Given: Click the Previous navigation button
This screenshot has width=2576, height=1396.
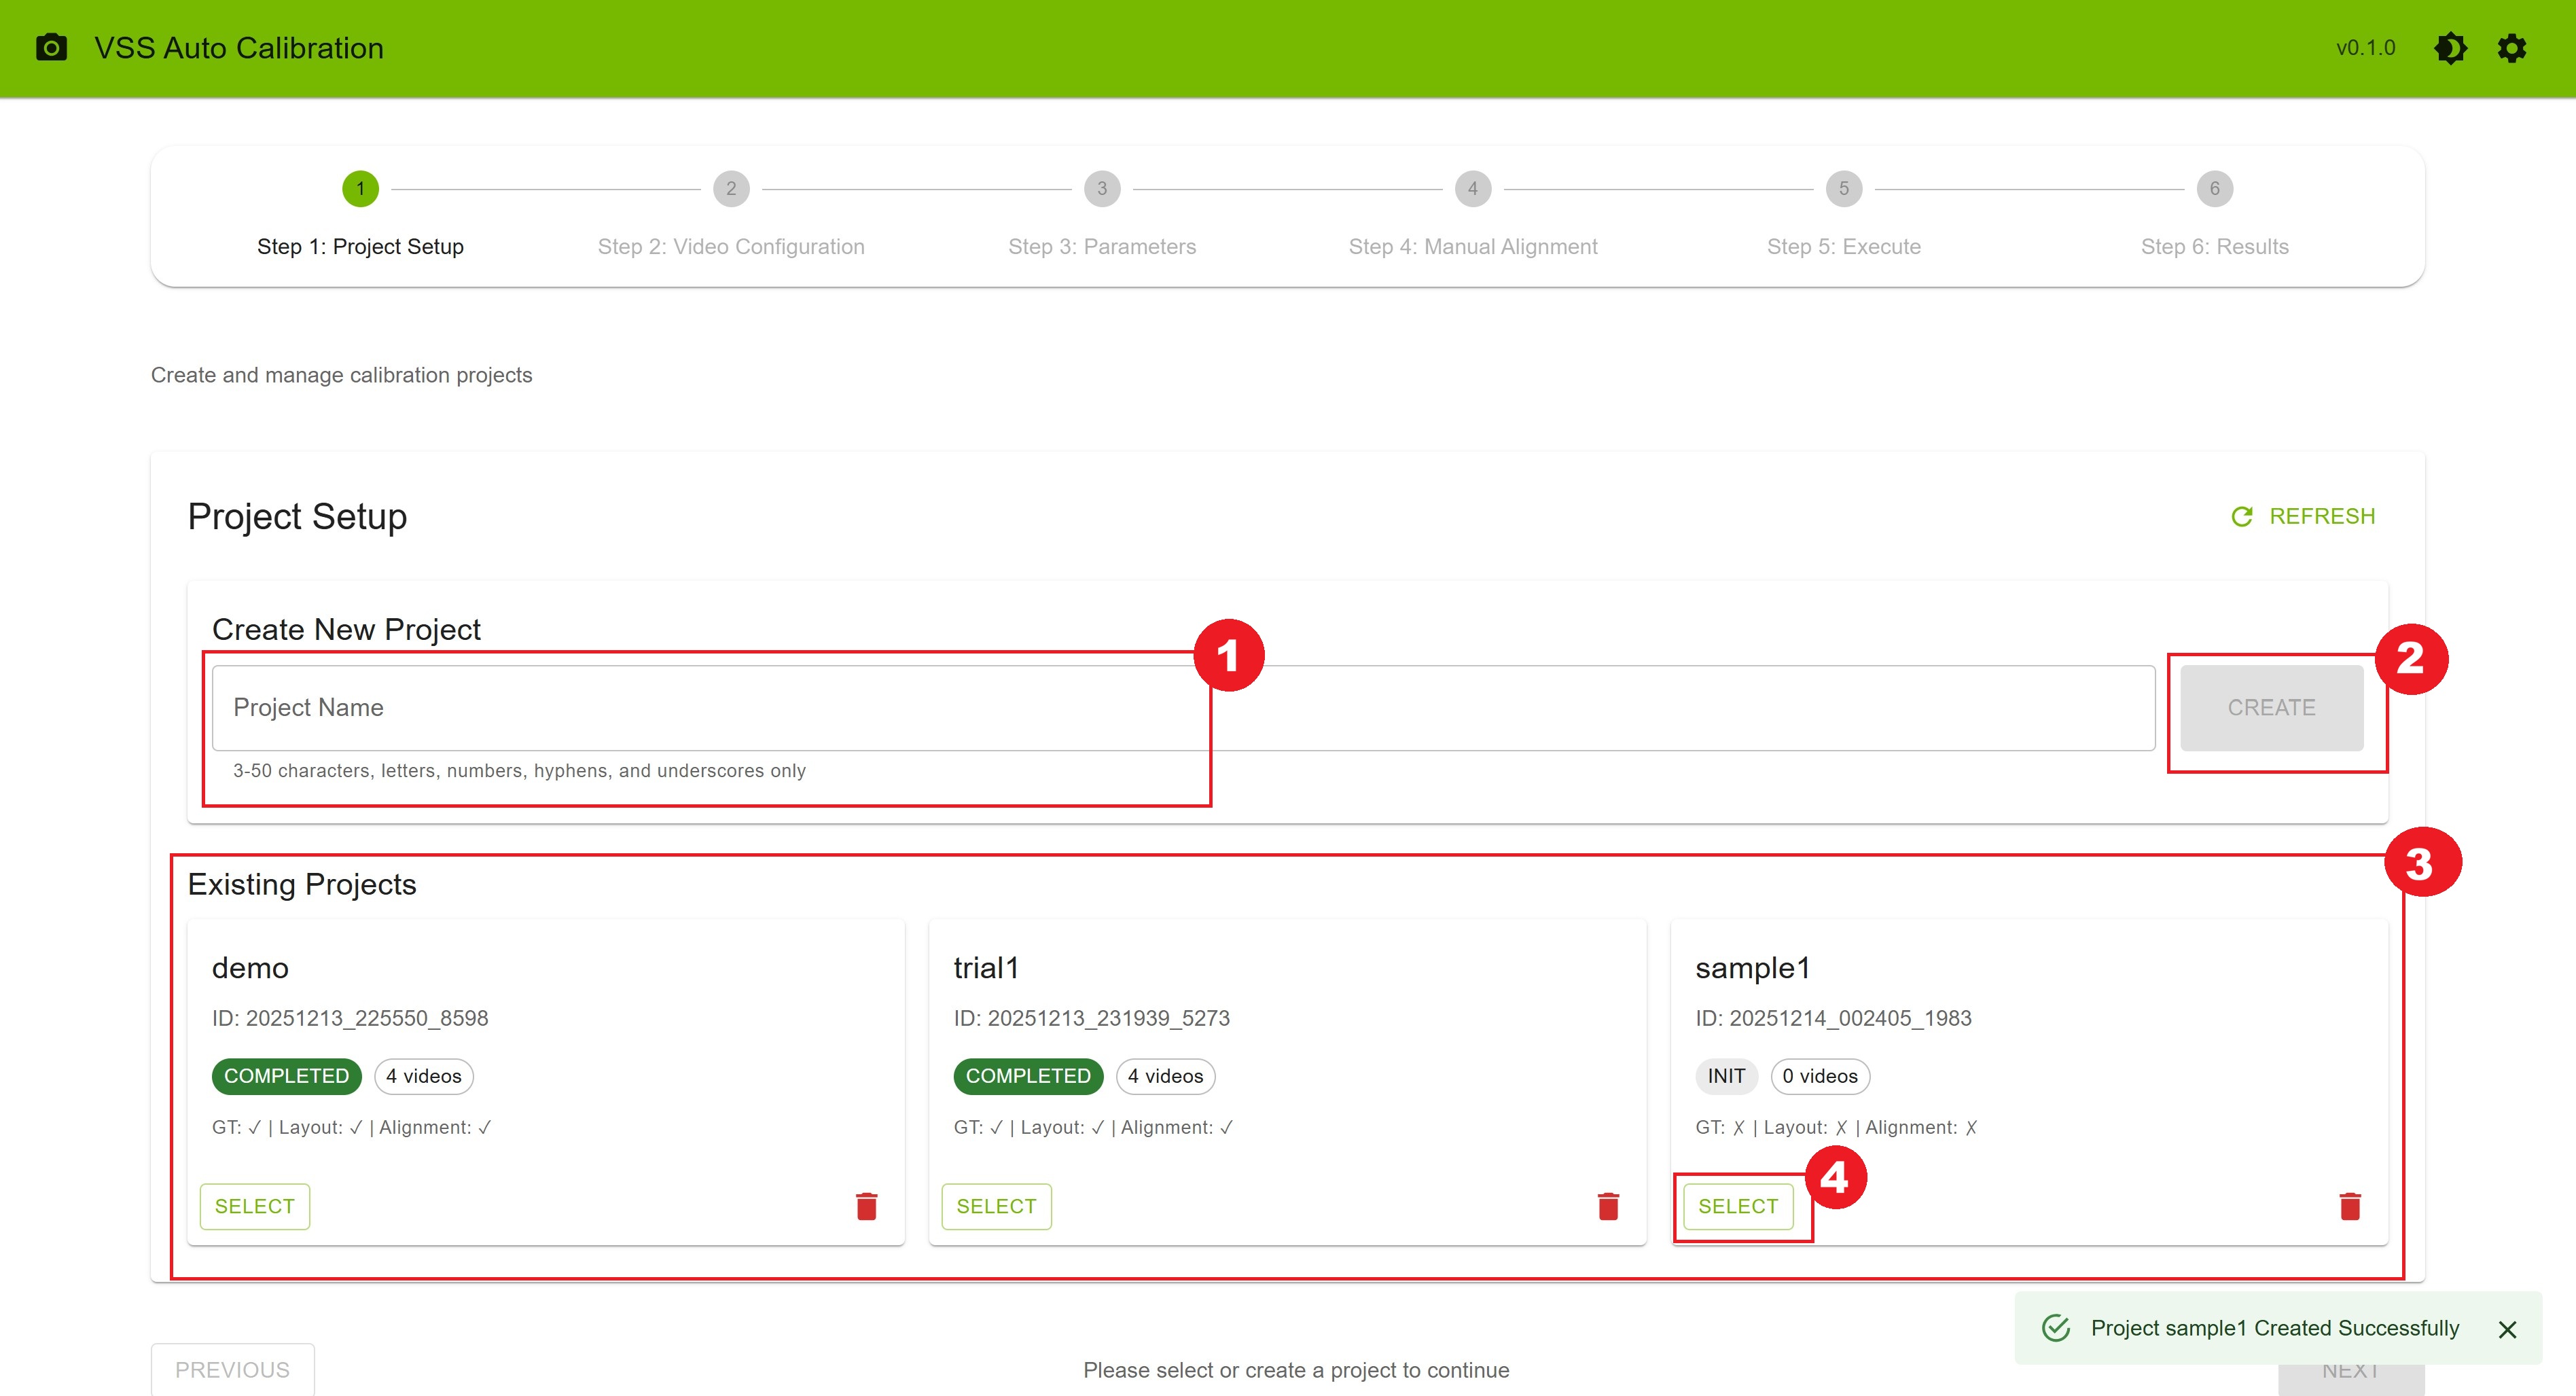Looking at the screenshot, I should click(232, 1369).
